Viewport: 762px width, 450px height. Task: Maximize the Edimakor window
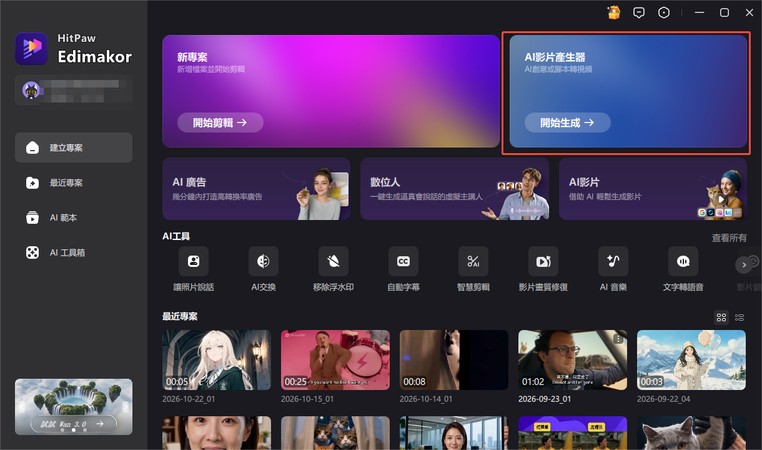724,13
